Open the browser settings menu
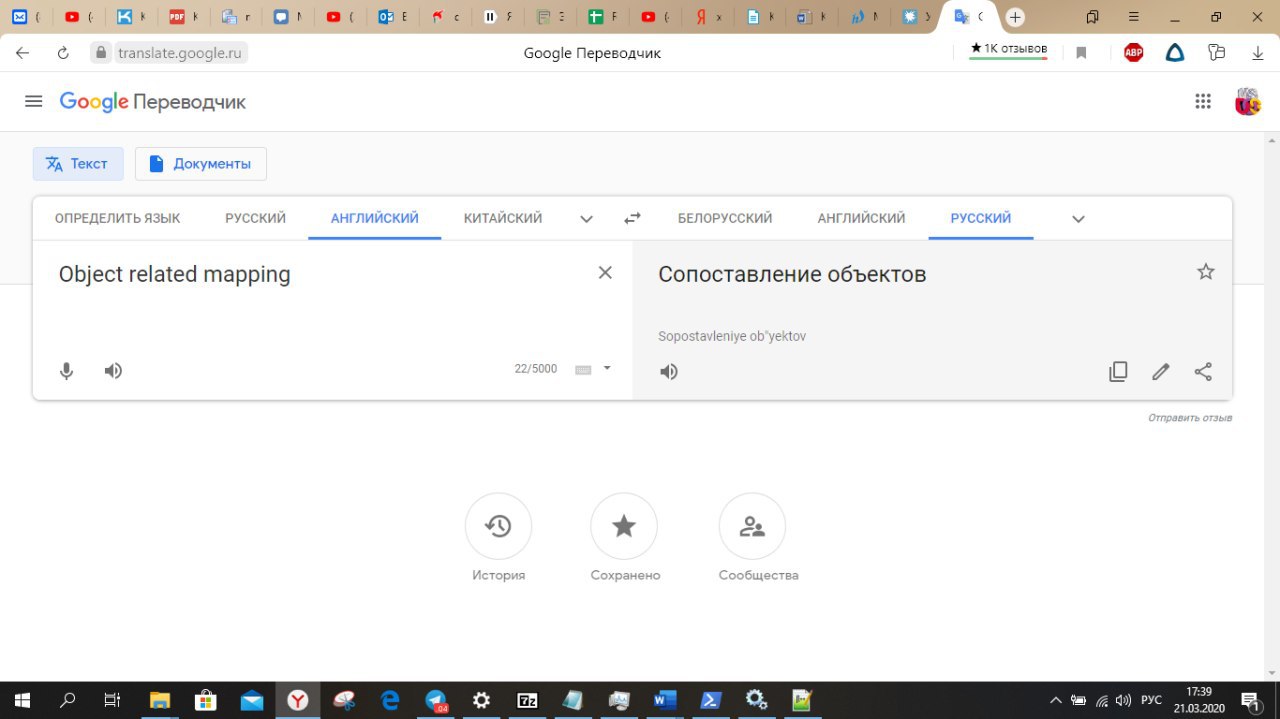 (1133, 17)
